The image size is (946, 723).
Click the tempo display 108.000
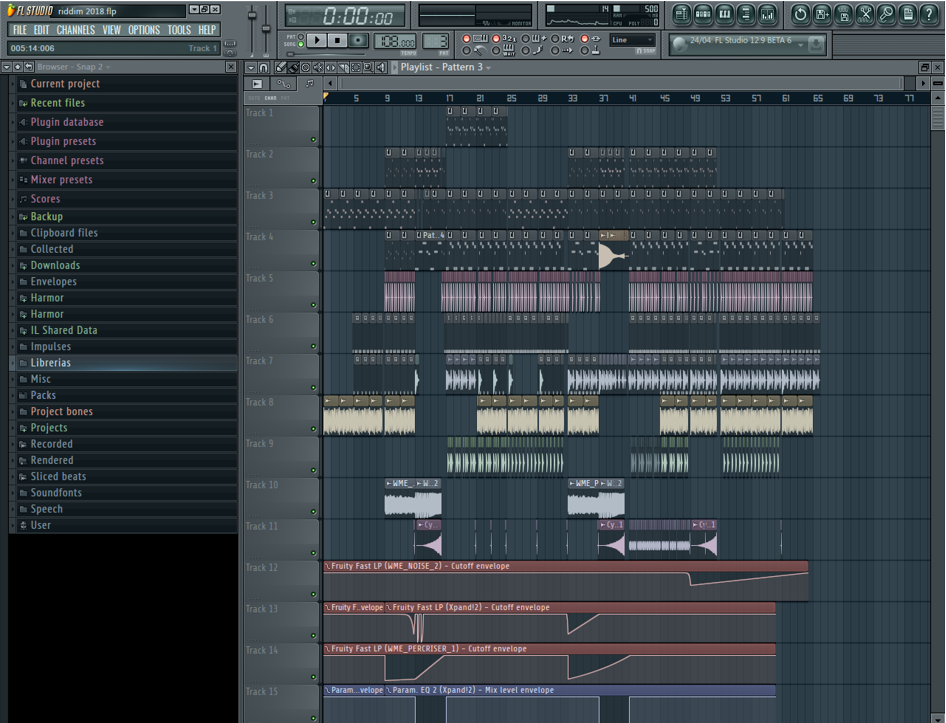395,41
